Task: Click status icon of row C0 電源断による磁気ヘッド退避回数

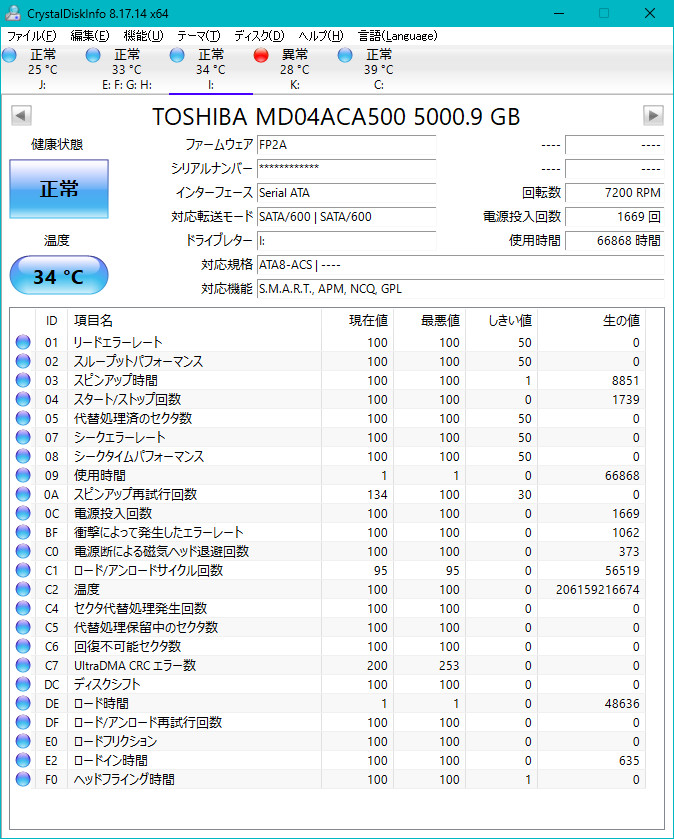Action: pos(23,551)
